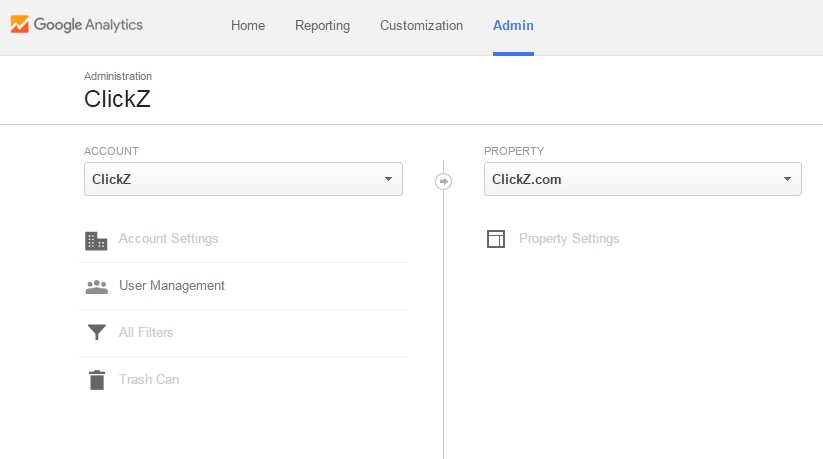Click the arrow on the Account selector

[388, 179]
